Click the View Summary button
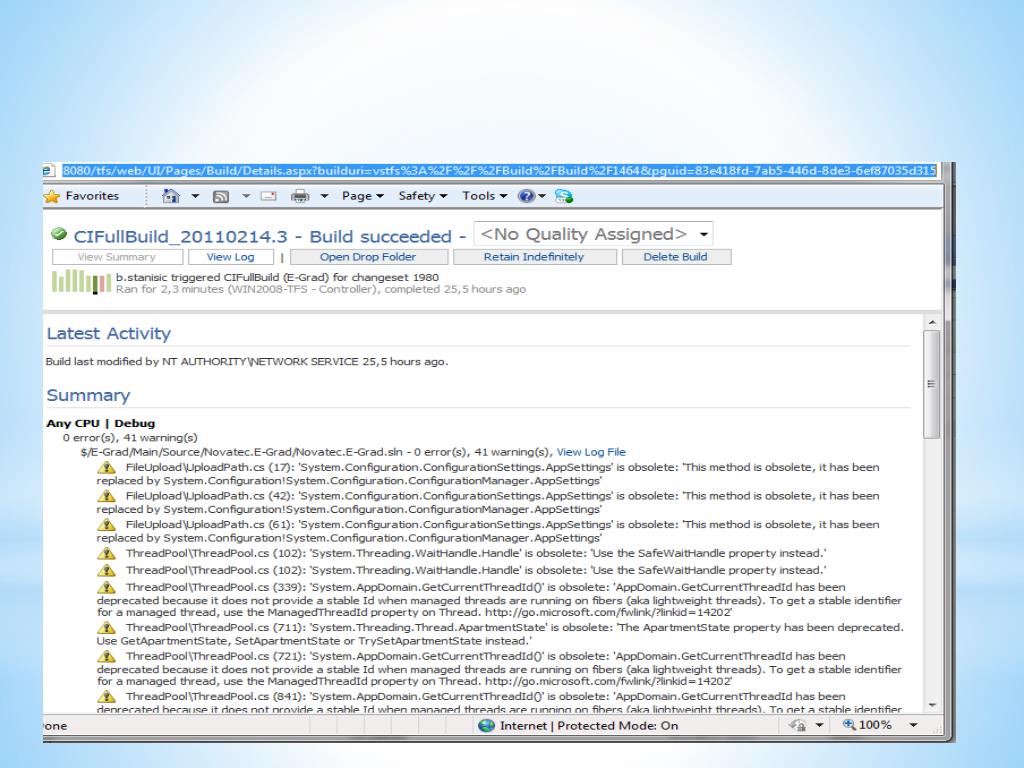This screenshot has width=1024, height=768. coord(117,257)
